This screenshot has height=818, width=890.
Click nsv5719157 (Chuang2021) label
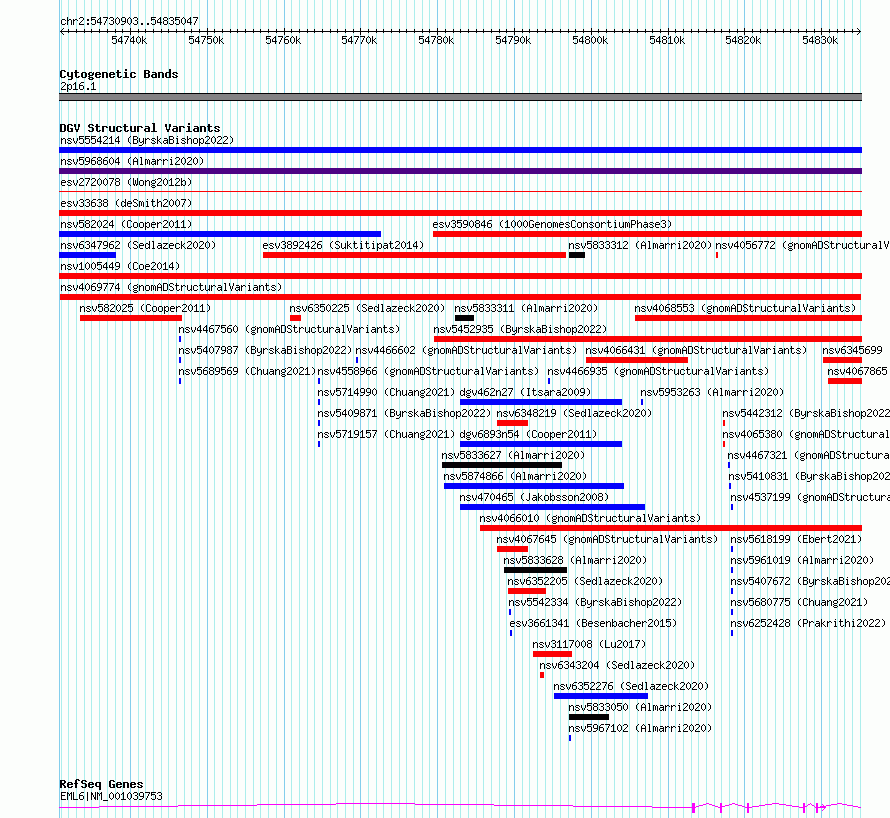click(x=386, y=434)
